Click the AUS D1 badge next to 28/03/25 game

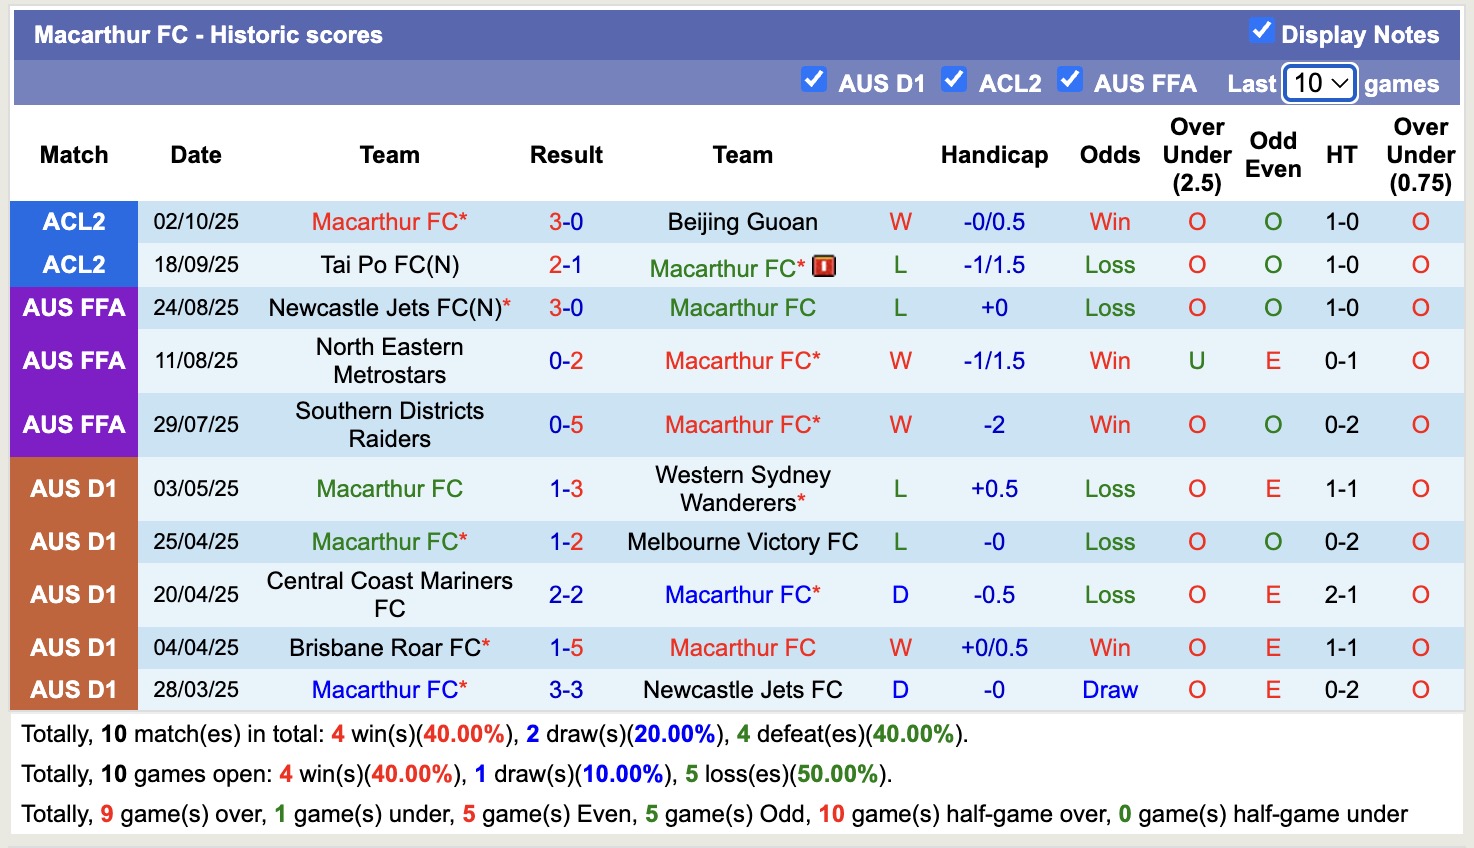[x=73, y=689]
